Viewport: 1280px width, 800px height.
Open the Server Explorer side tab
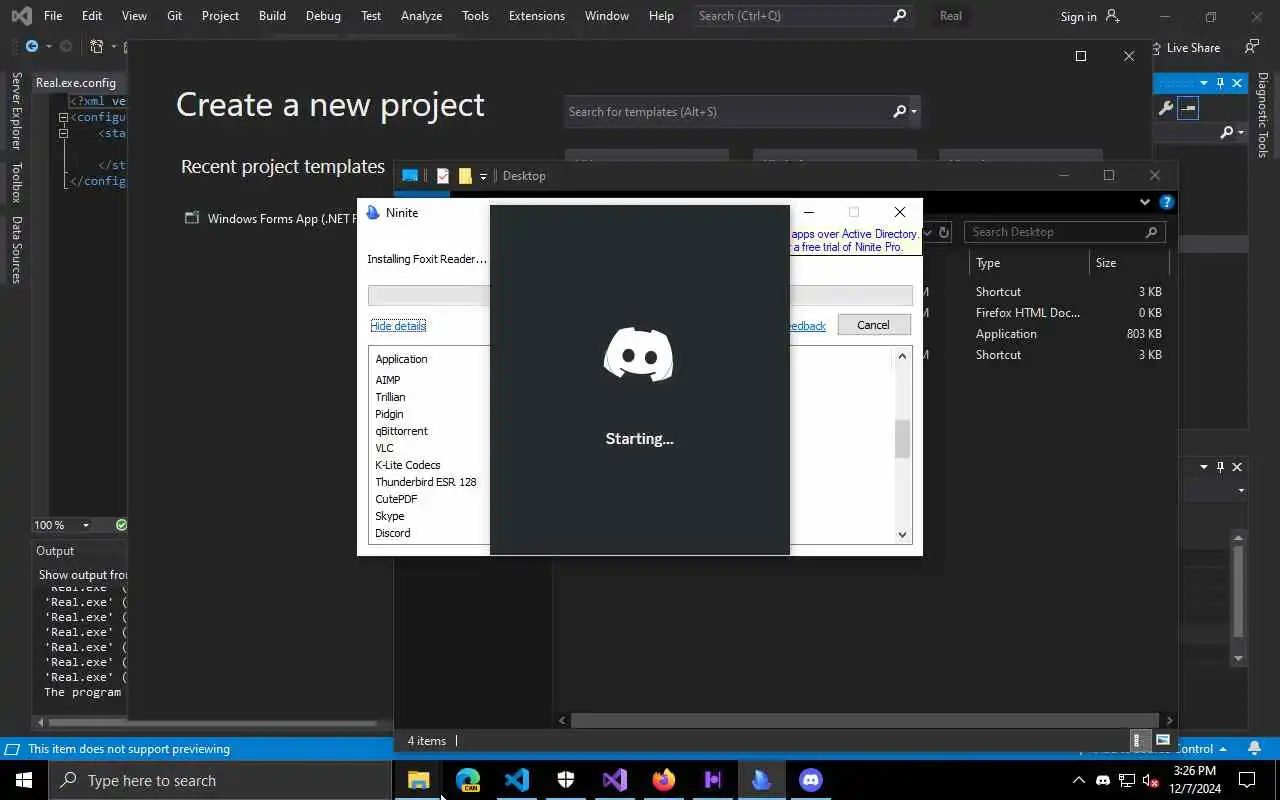[16, 111]
